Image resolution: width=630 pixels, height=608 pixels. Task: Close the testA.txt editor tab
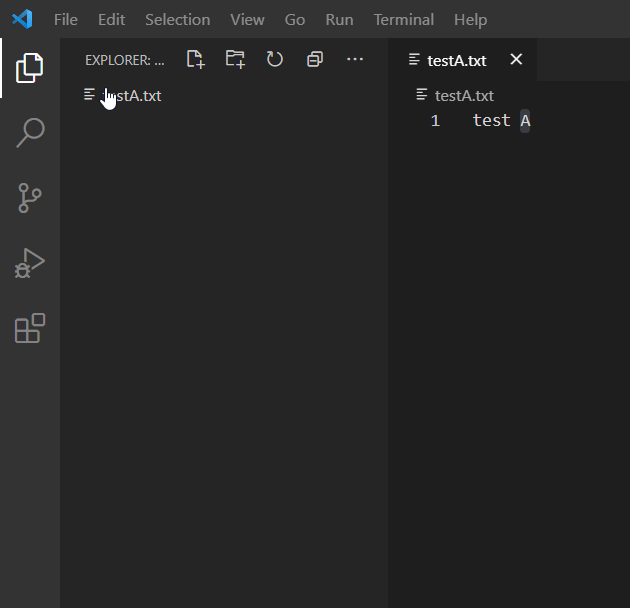516,60
